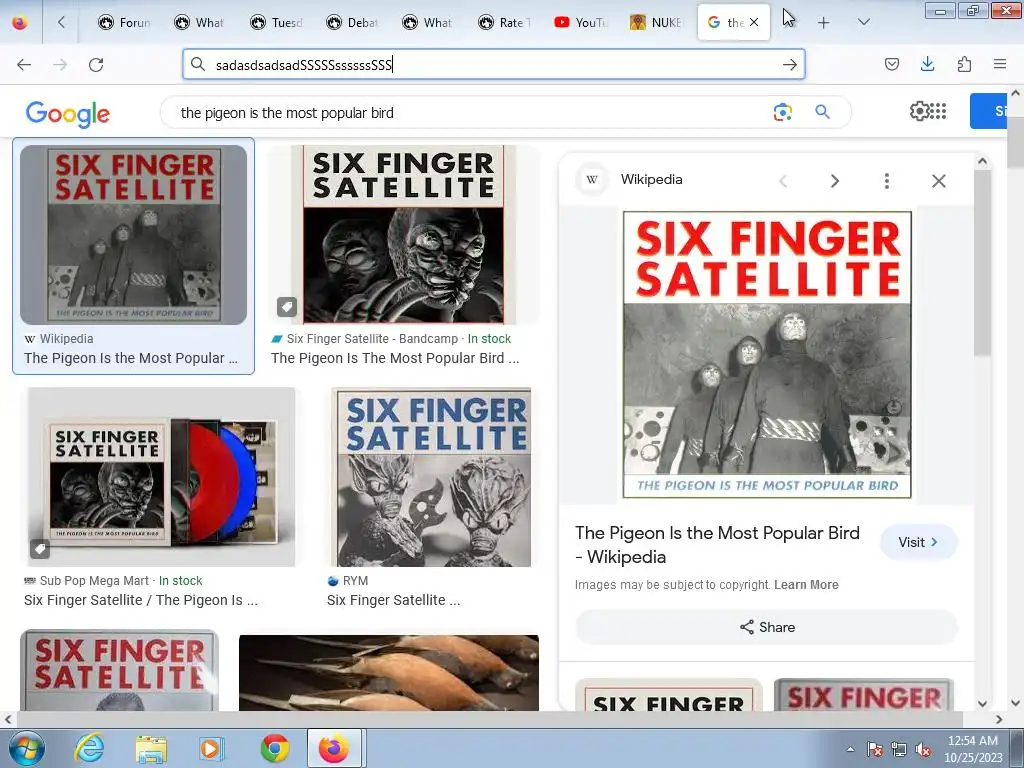Switch to the YouTube tab

581,22
